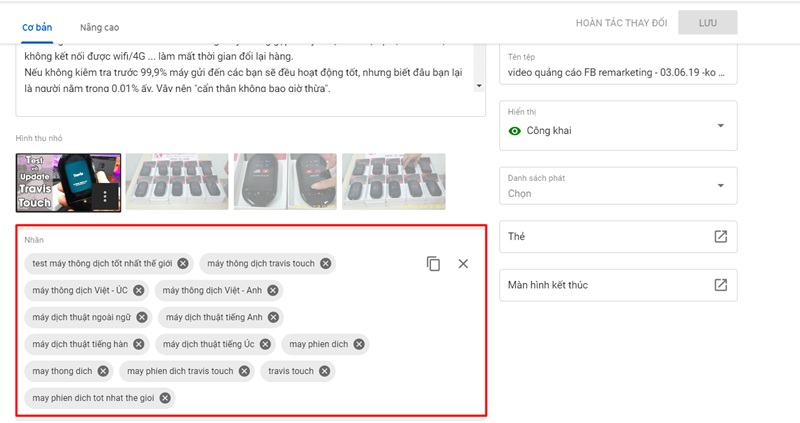Remove tag 'may phien dich tot nhat the gioi'
Screen dimensions: 800x423
(165, 398)
